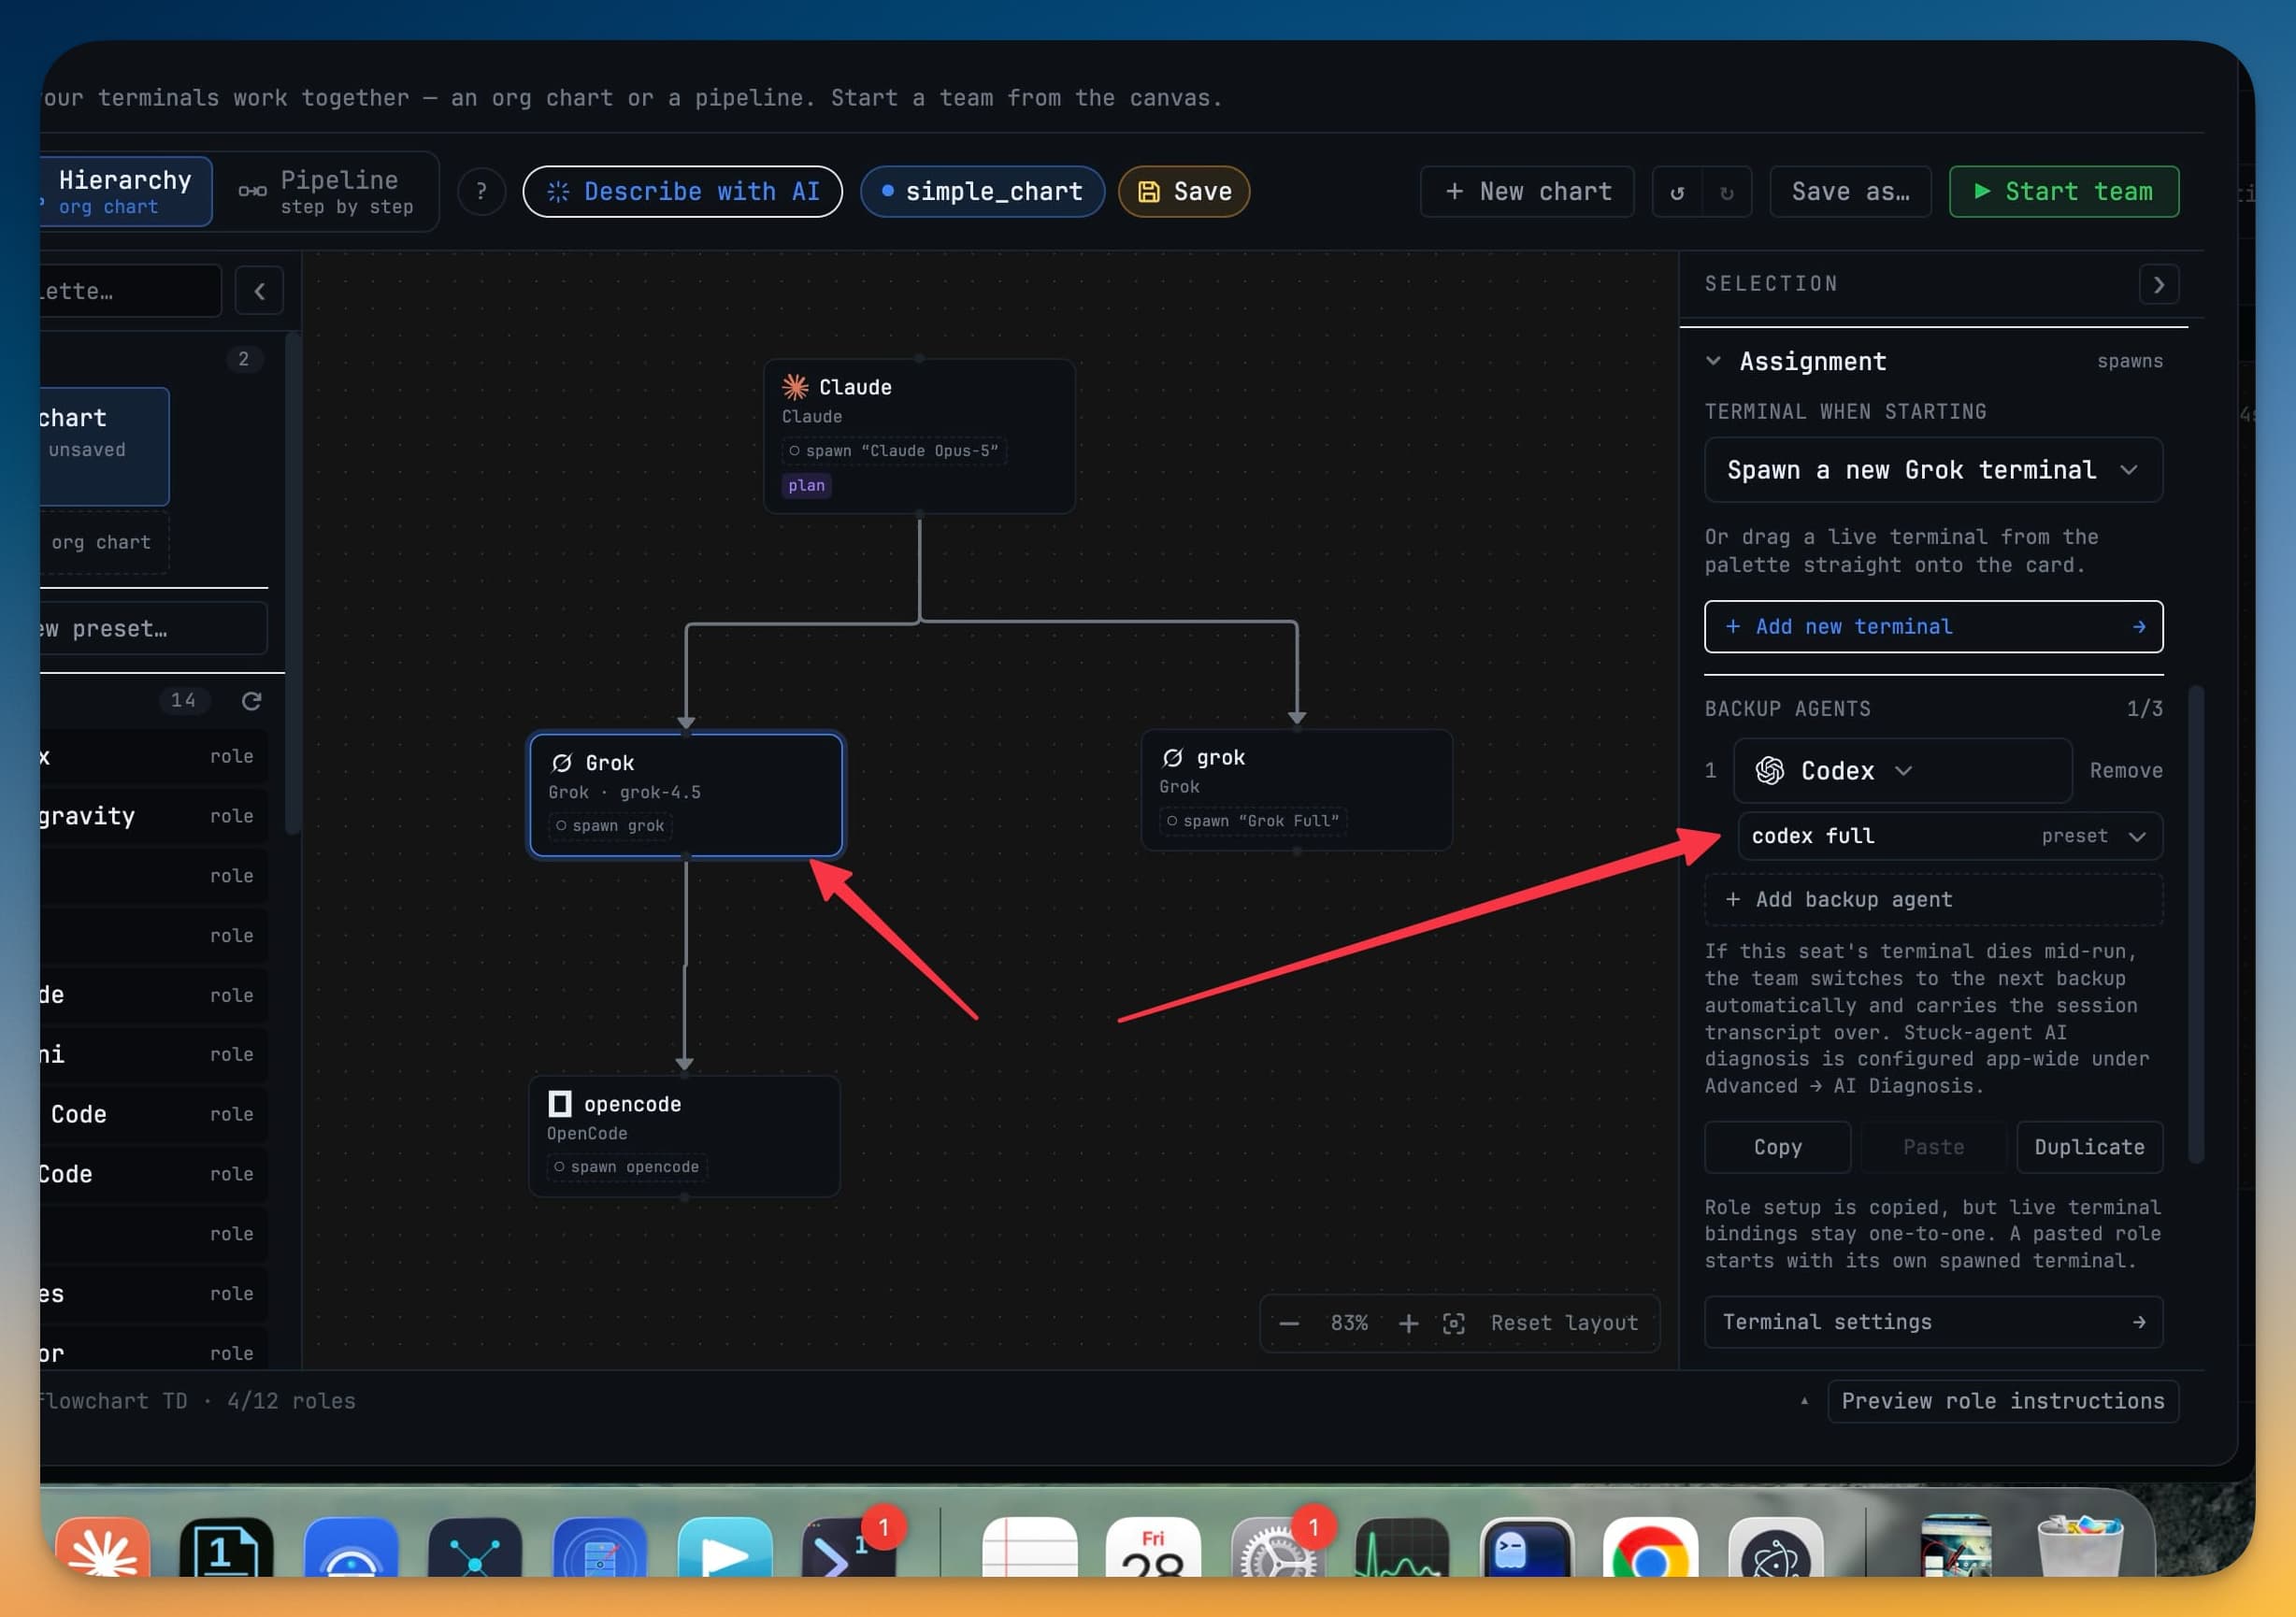Zoom out the canvas with the minus icon
Image resolution: width=2296 pixels, height=1617 pixels.
1289,1323
